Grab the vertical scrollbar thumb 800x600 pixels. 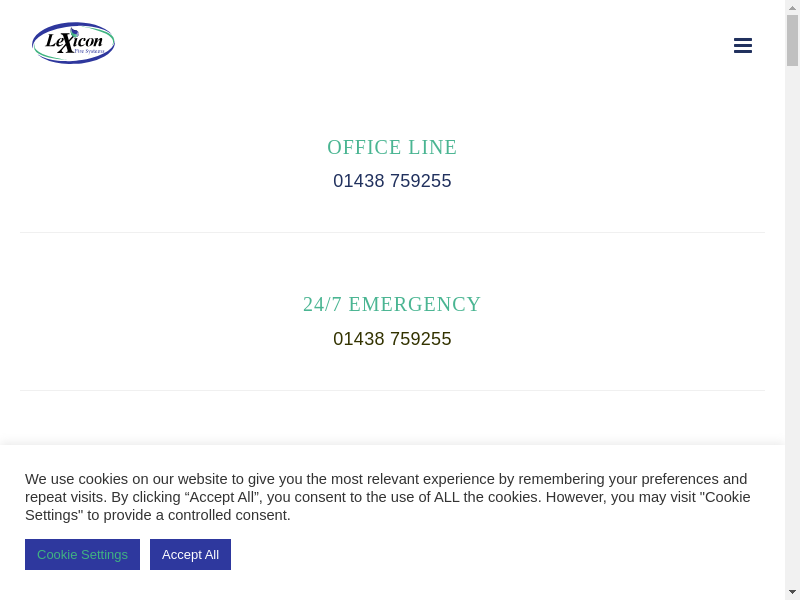792,40
